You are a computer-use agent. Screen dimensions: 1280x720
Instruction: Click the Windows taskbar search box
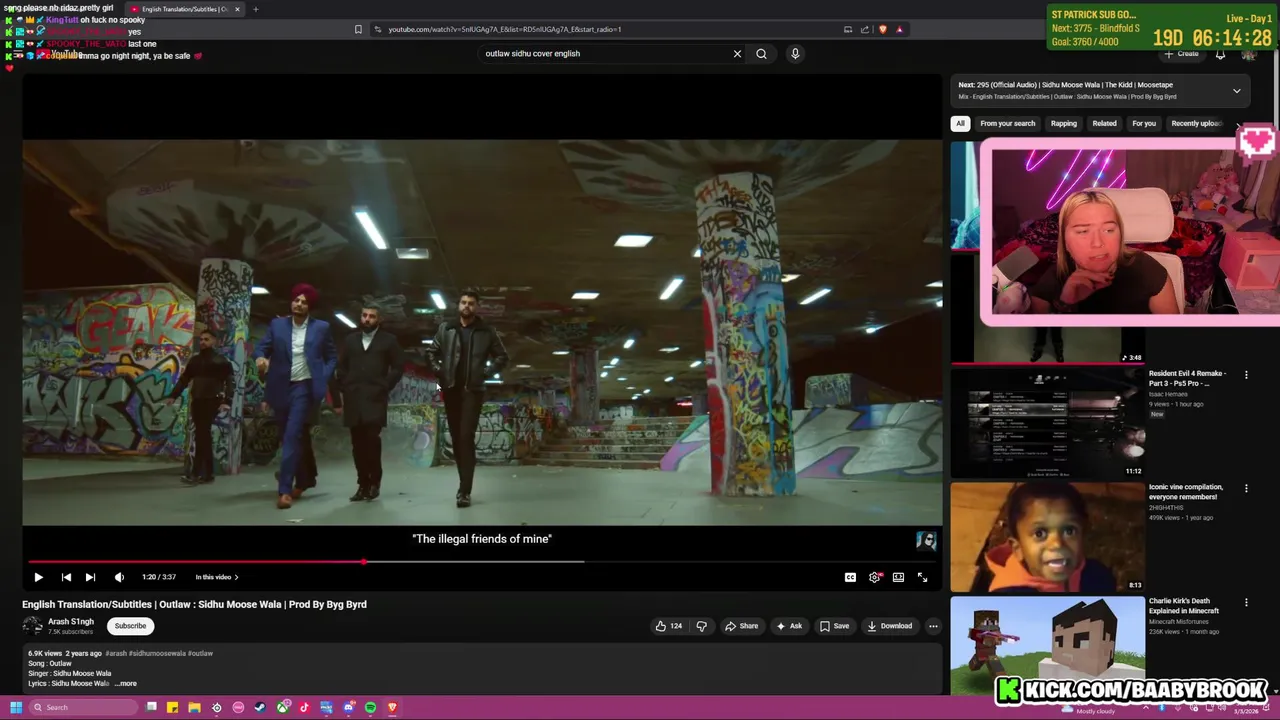83,708
